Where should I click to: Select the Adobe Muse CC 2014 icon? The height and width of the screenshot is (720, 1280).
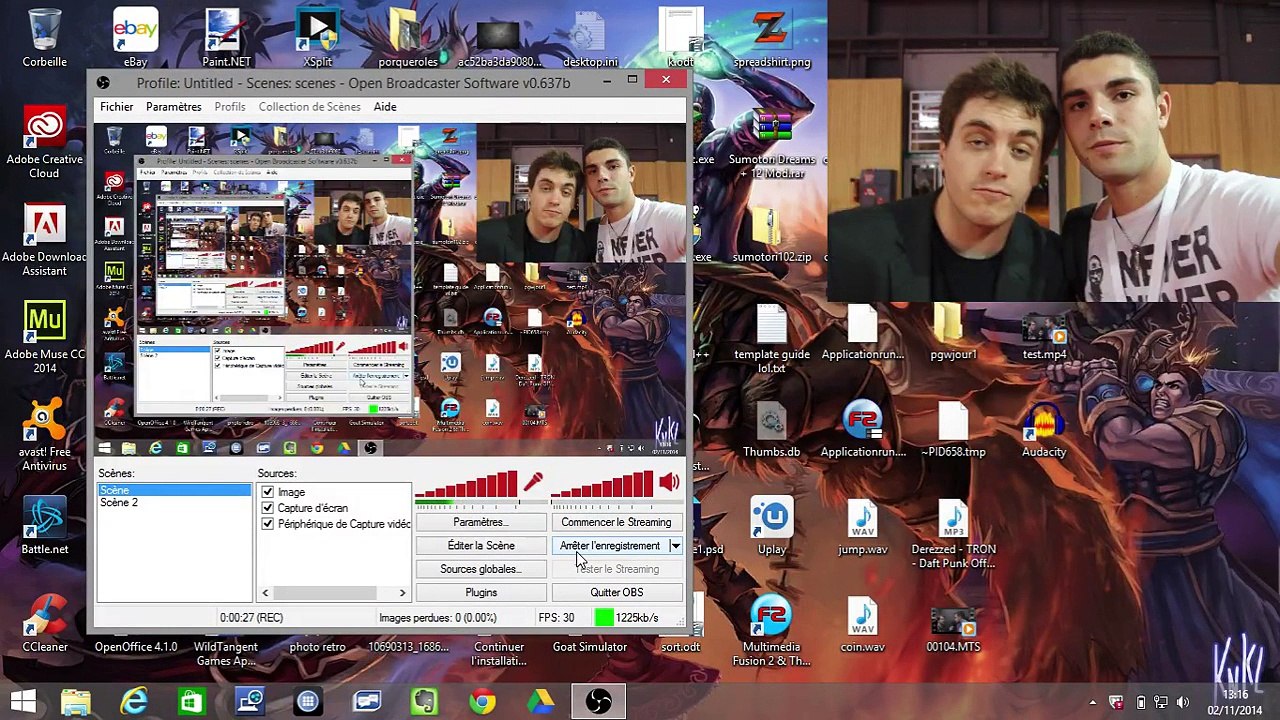[x=45, y=338]
